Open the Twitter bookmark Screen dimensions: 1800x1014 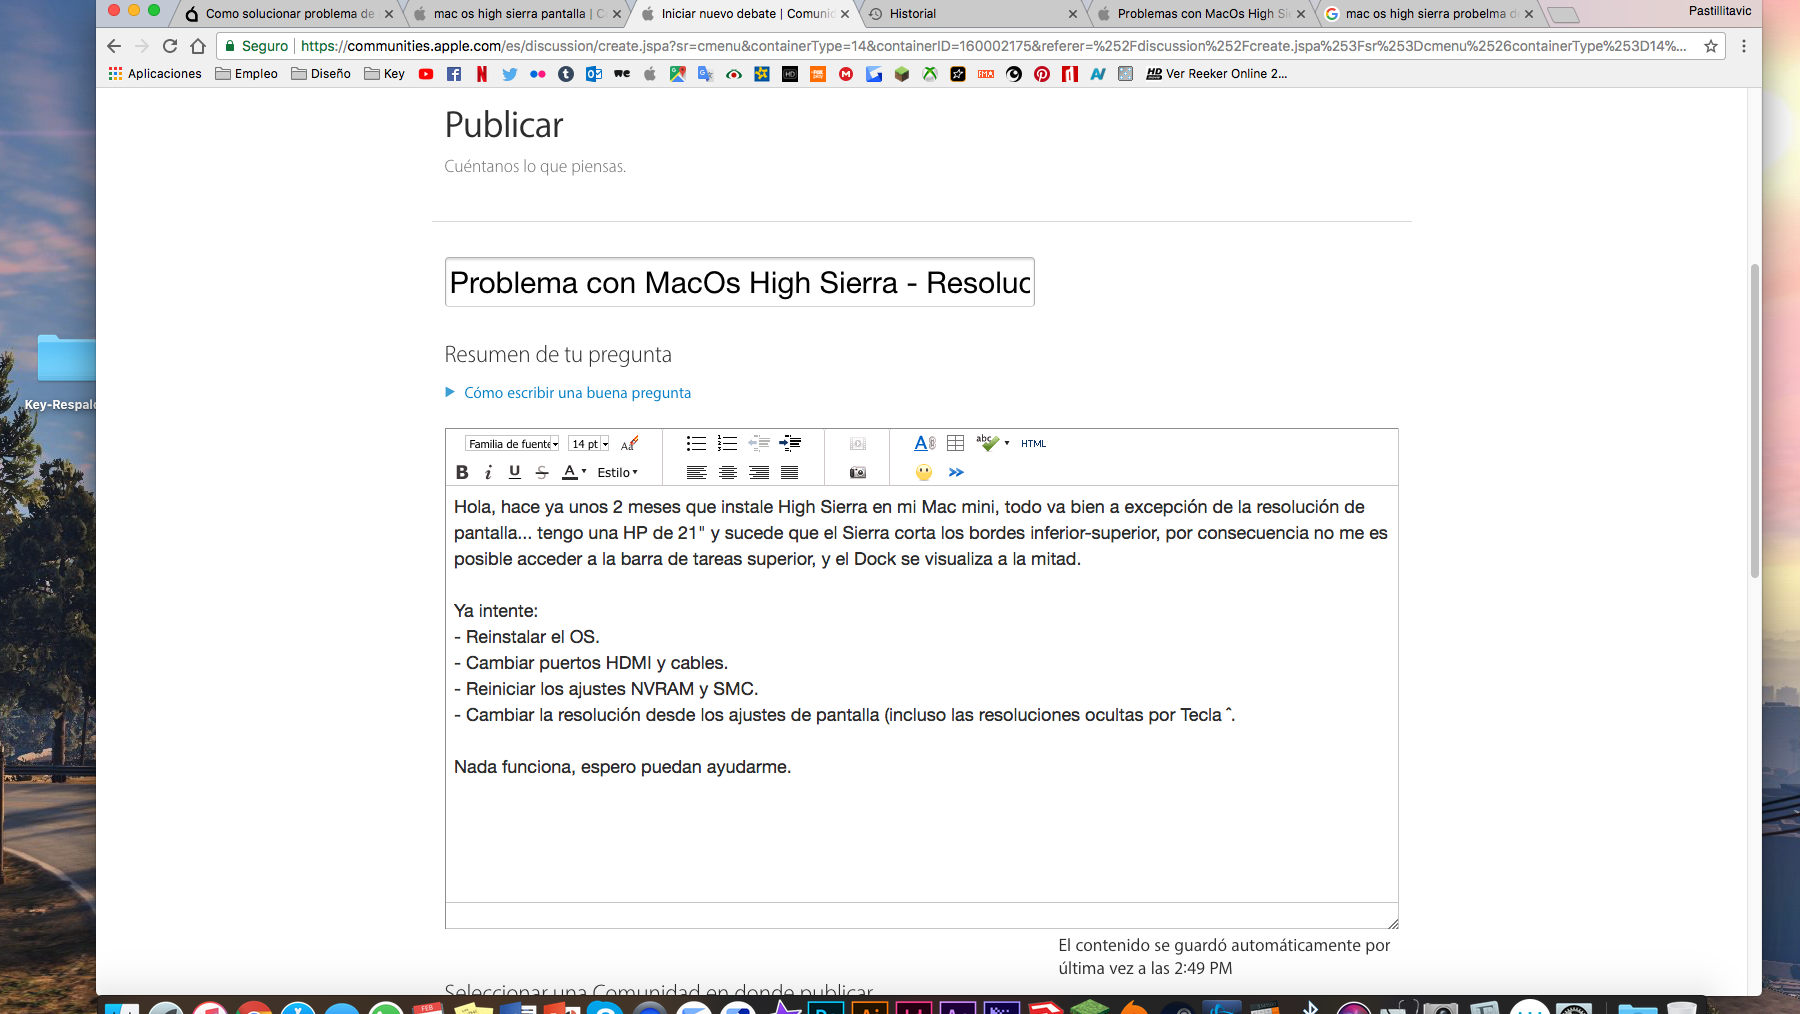[510, 74]
